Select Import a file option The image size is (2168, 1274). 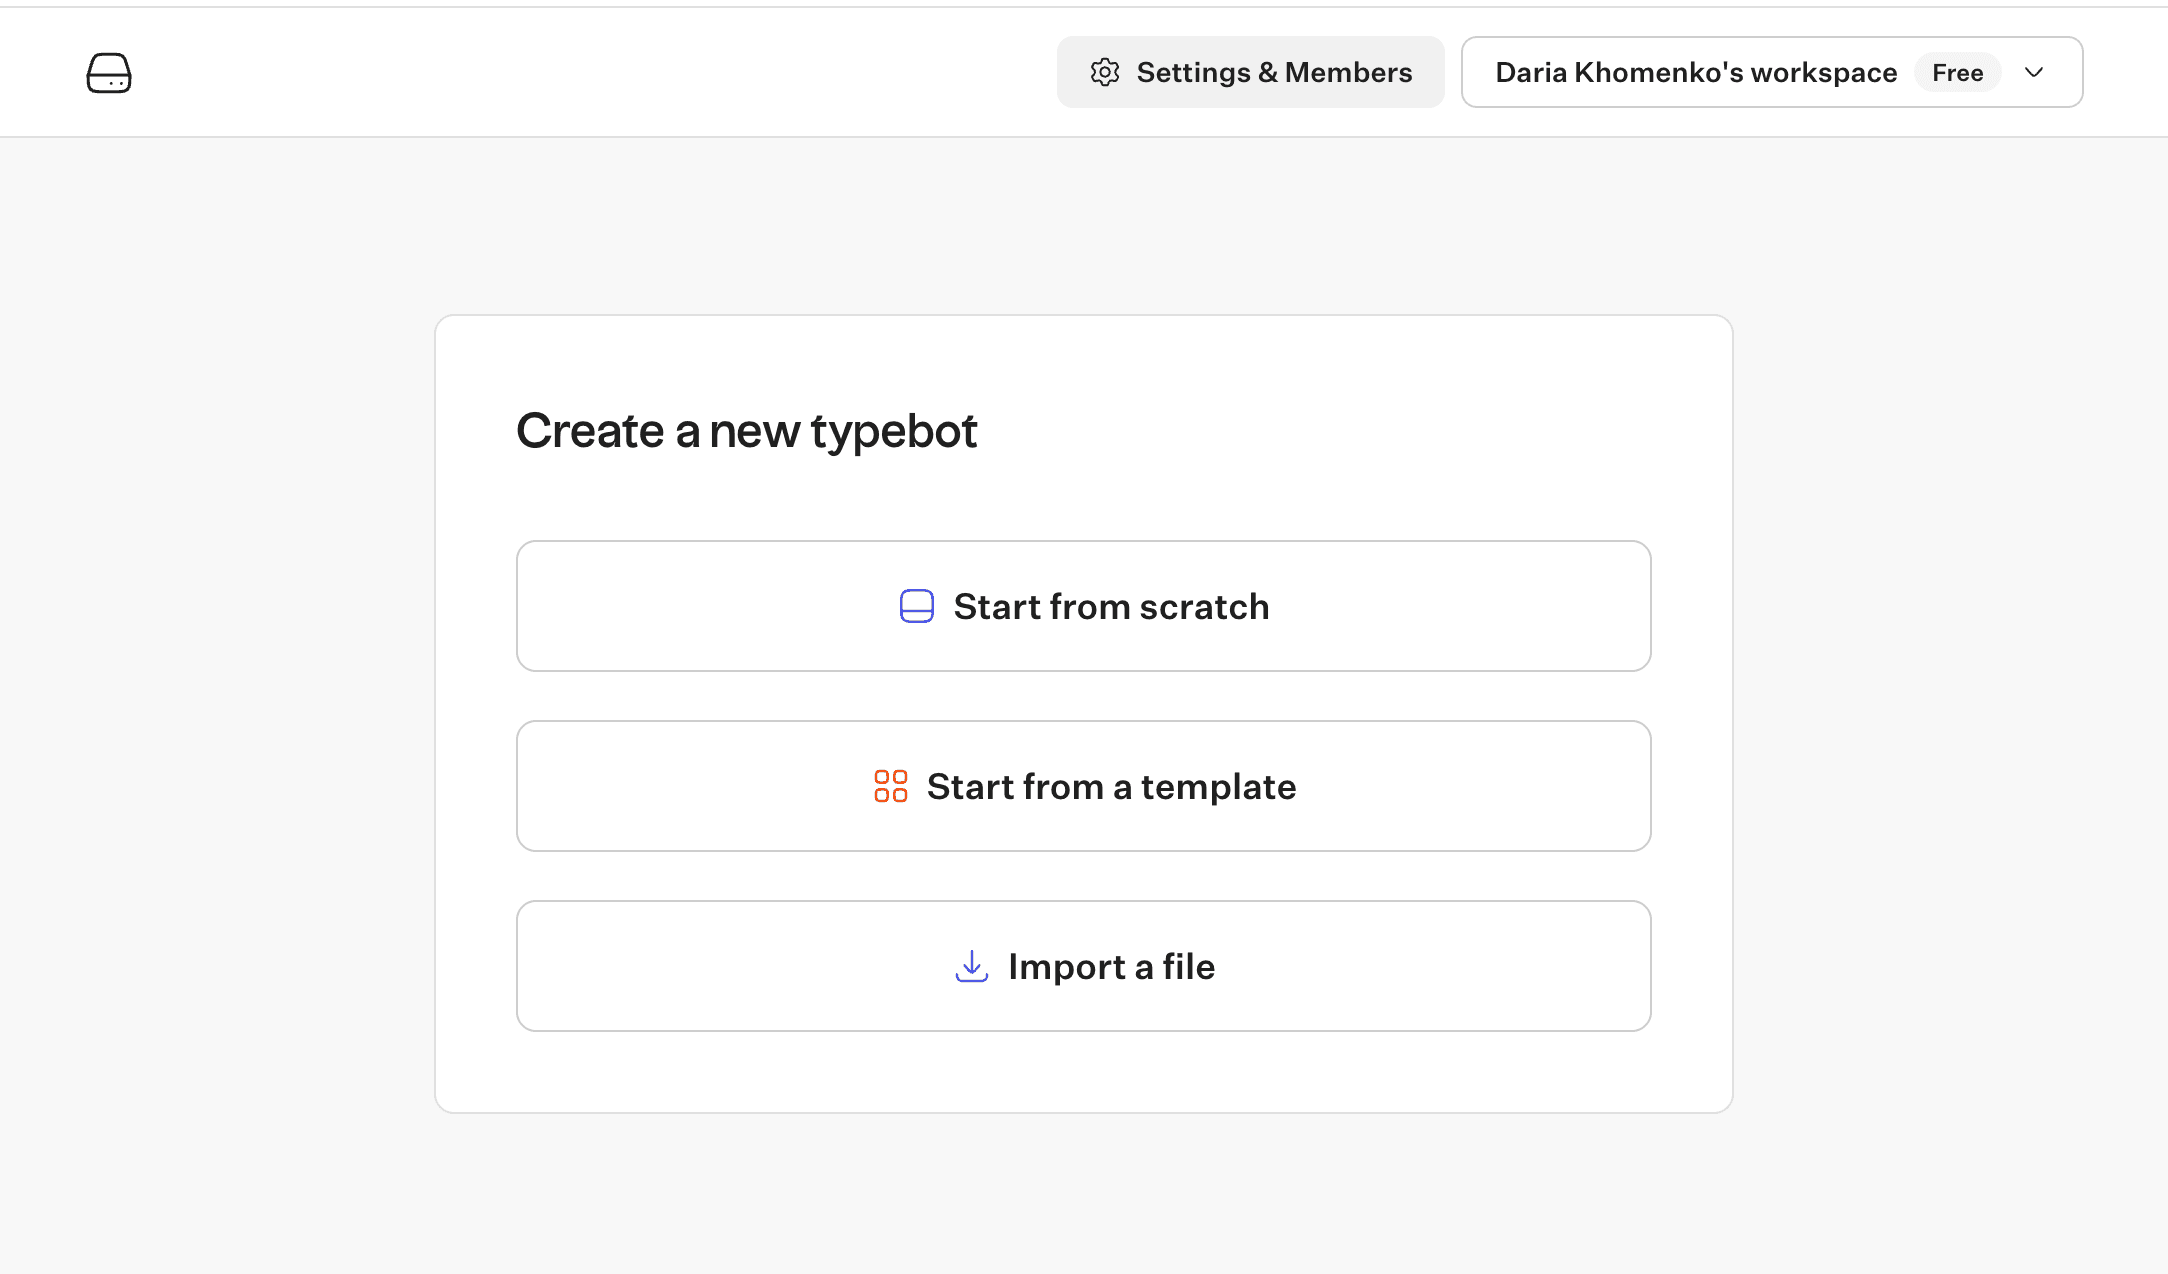(x=1083, y=966)
